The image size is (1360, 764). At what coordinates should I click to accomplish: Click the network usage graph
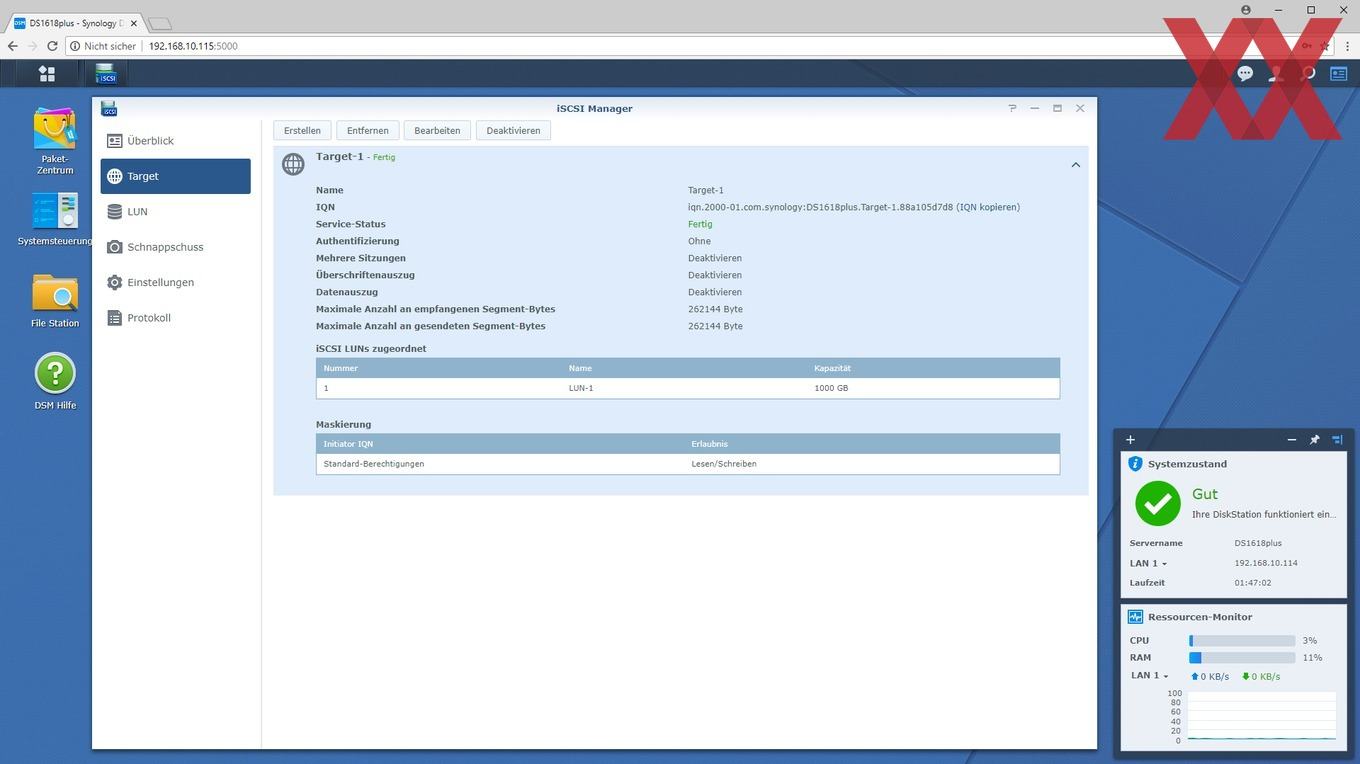1261,716
